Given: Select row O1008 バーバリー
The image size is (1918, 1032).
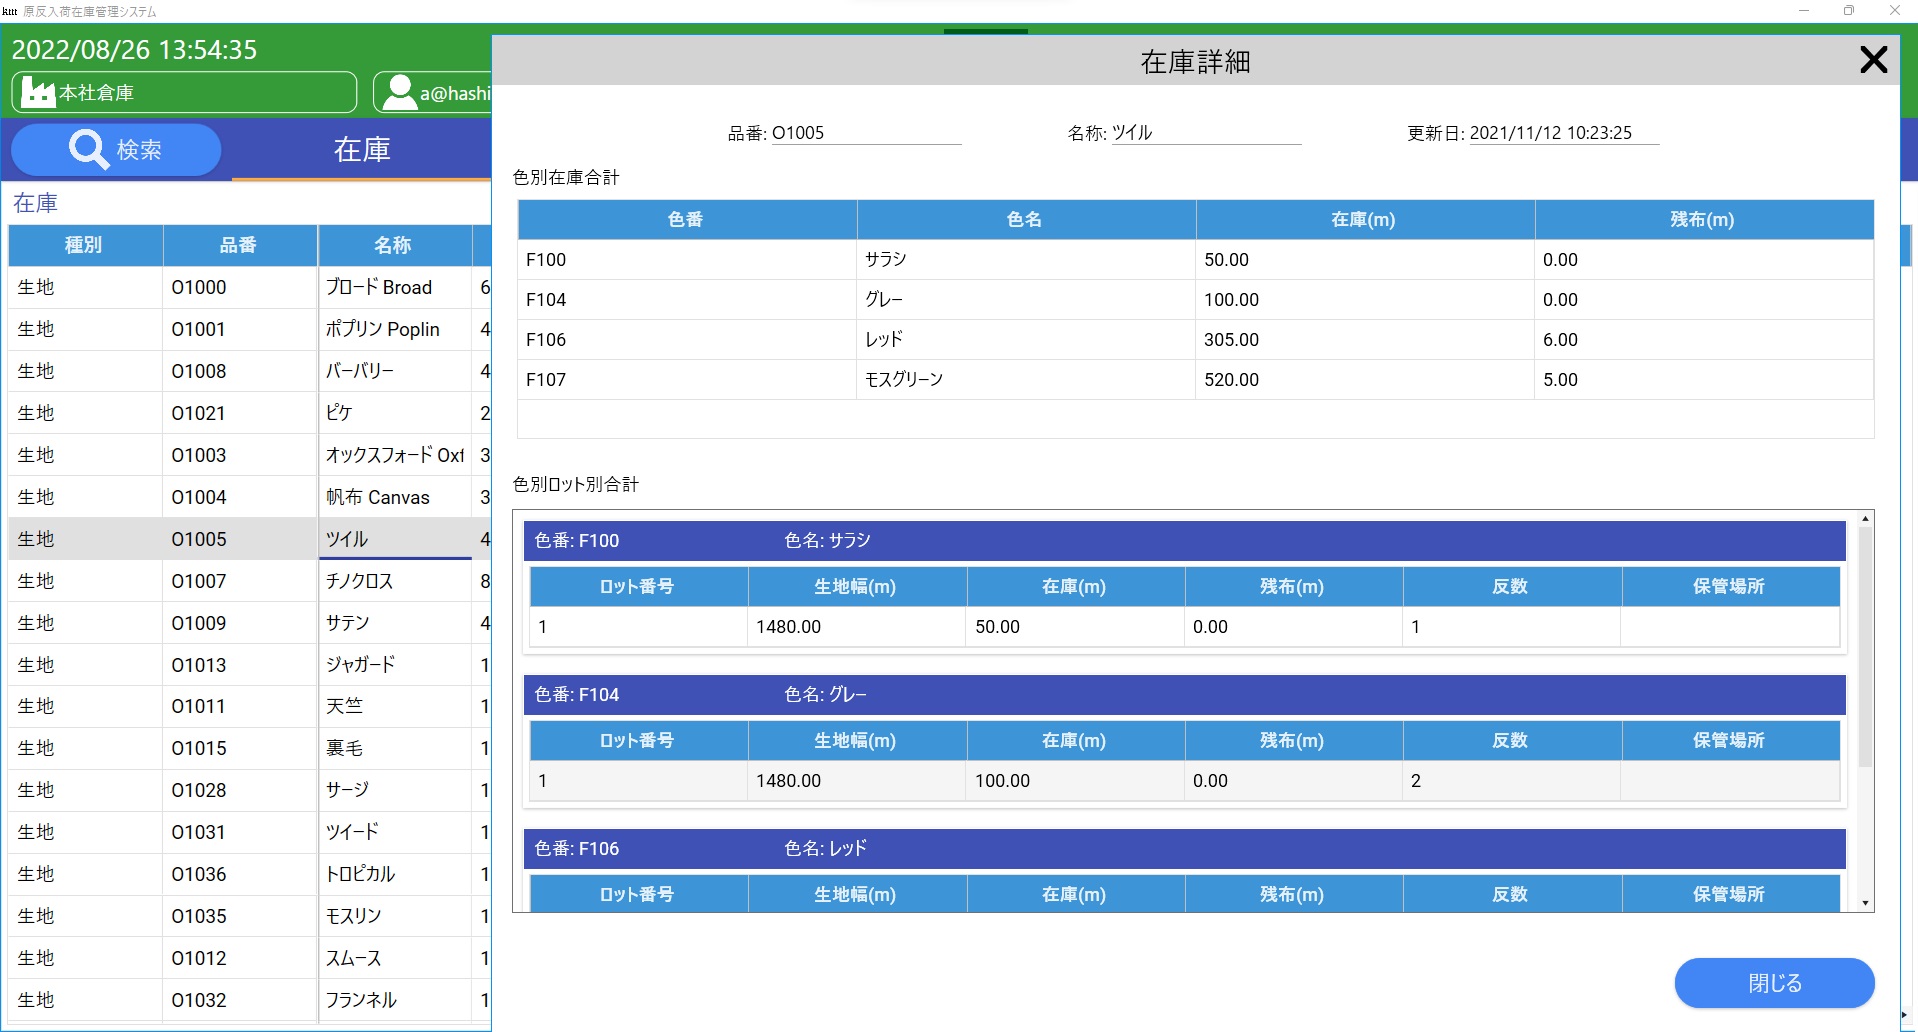Looking at the screenshot, I should 249,371.
